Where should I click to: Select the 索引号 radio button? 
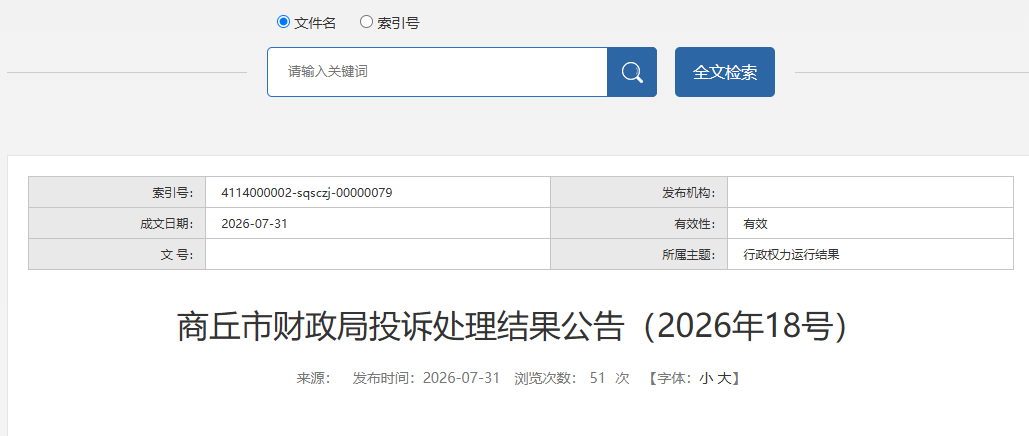click(x=366, y=22)
